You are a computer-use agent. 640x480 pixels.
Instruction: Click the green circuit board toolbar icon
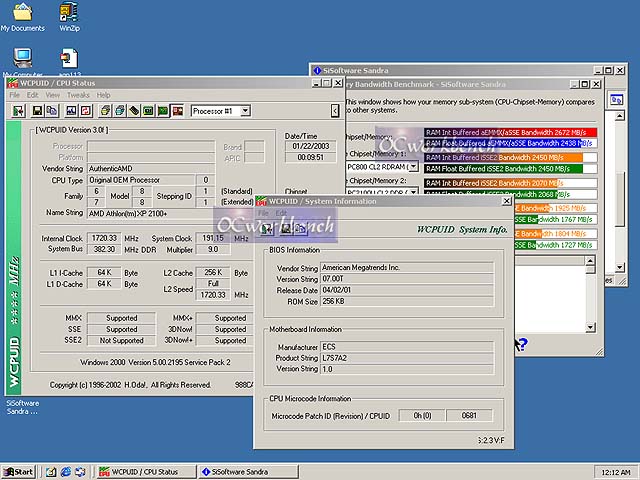148,111
